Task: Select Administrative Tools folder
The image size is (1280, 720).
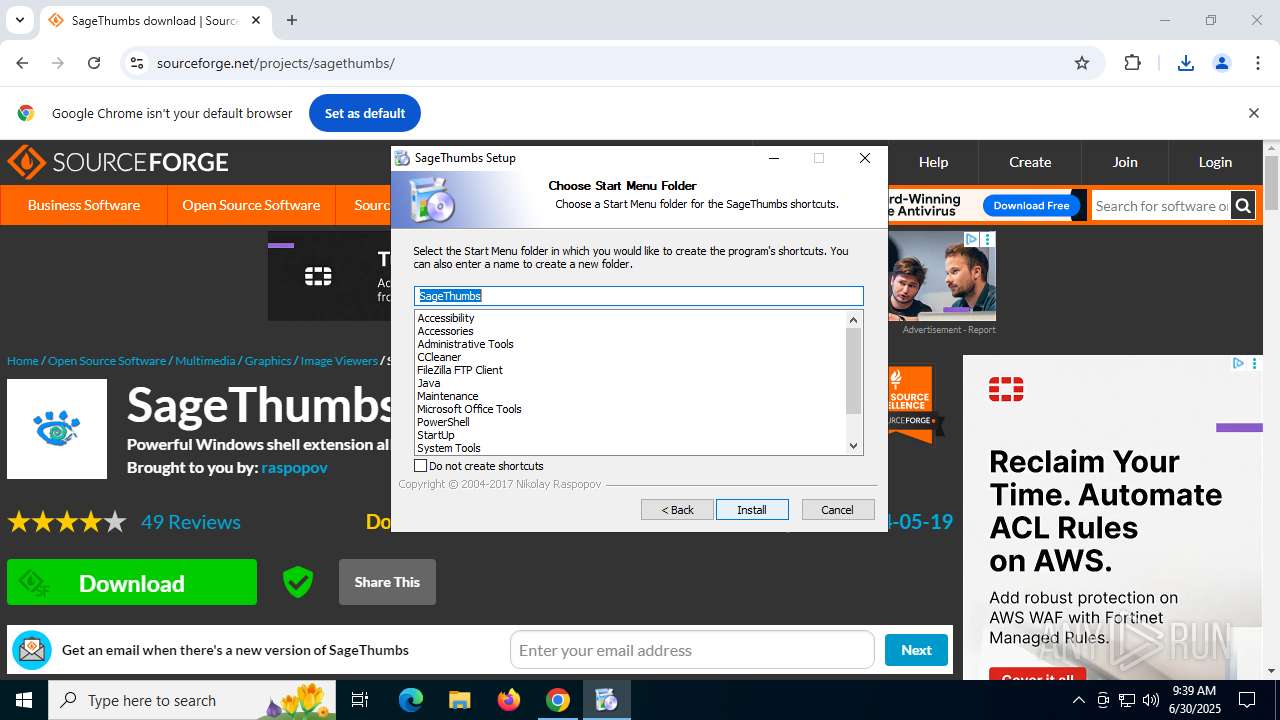Action: pos(465,344)
